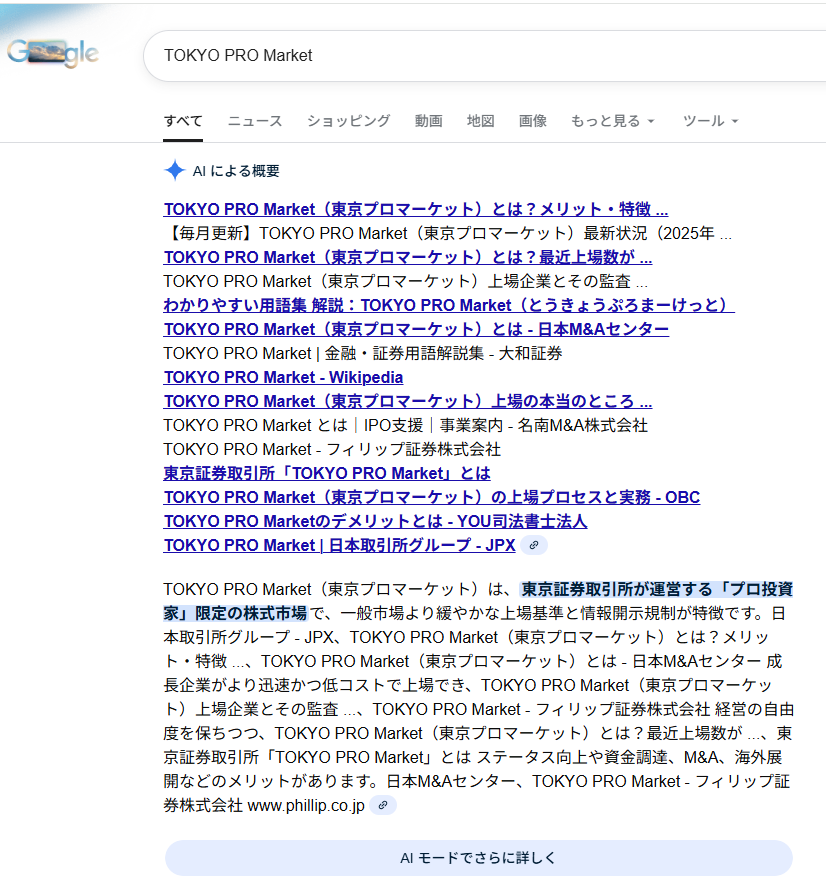The image size is (826, 883).
Task: Open the 上場プロセスと実務 - OBC link
Action: coord(431,497)
